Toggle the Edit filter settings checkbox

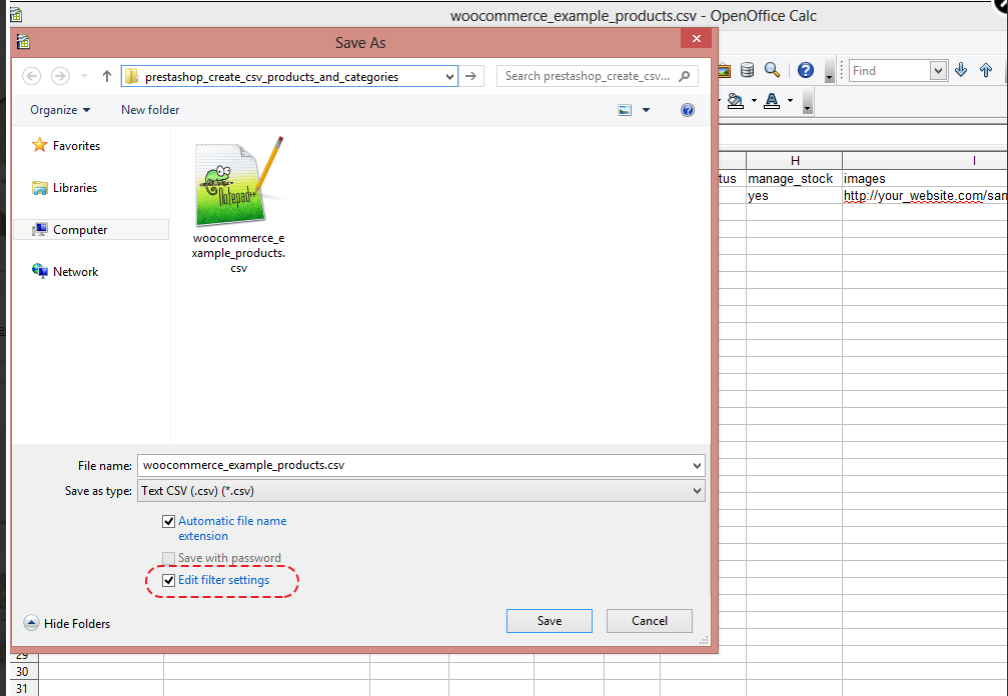pyautogui.click(x=168, y=580)
